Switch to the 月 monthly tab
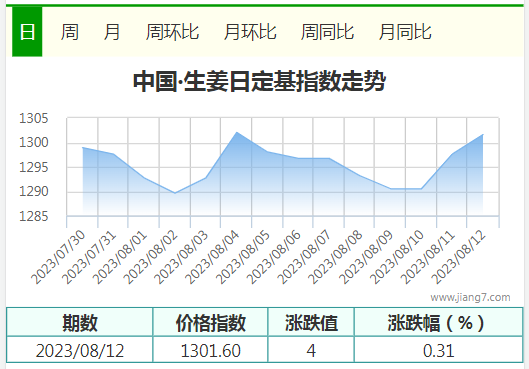Image resolution: width=529 pixels, height=369 pixels. coord(112,32)
